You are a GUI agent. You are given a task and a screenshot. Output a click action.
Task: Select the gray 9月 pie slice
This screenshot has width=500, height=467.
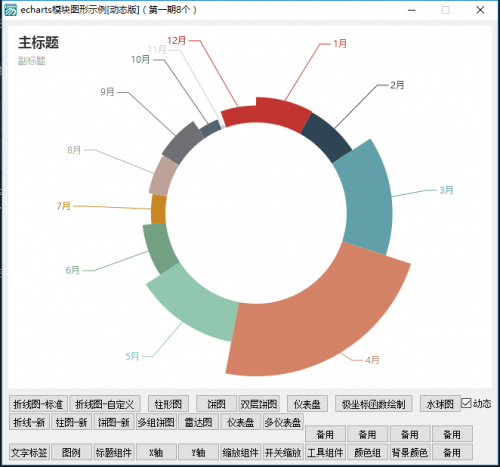coord(183,143)
